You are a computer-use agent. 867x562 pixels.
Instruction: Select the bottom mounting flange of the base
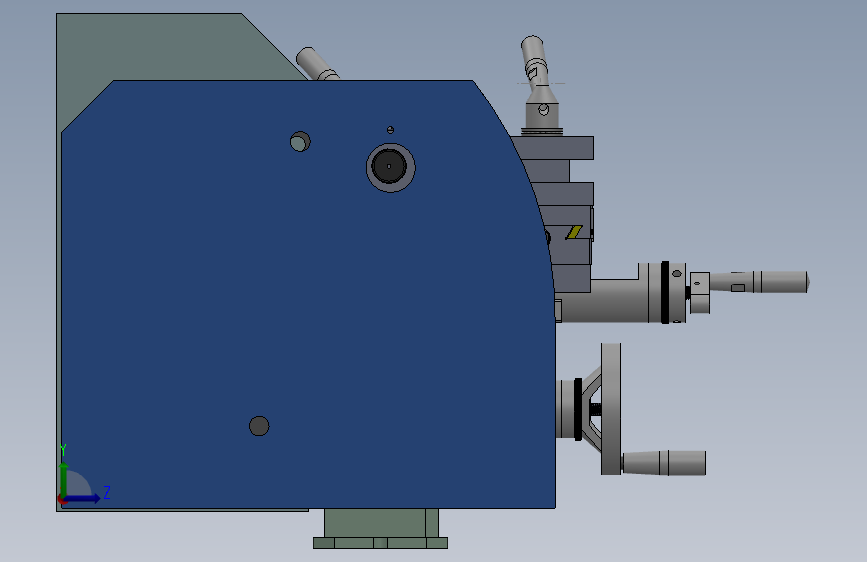(380, 543)
